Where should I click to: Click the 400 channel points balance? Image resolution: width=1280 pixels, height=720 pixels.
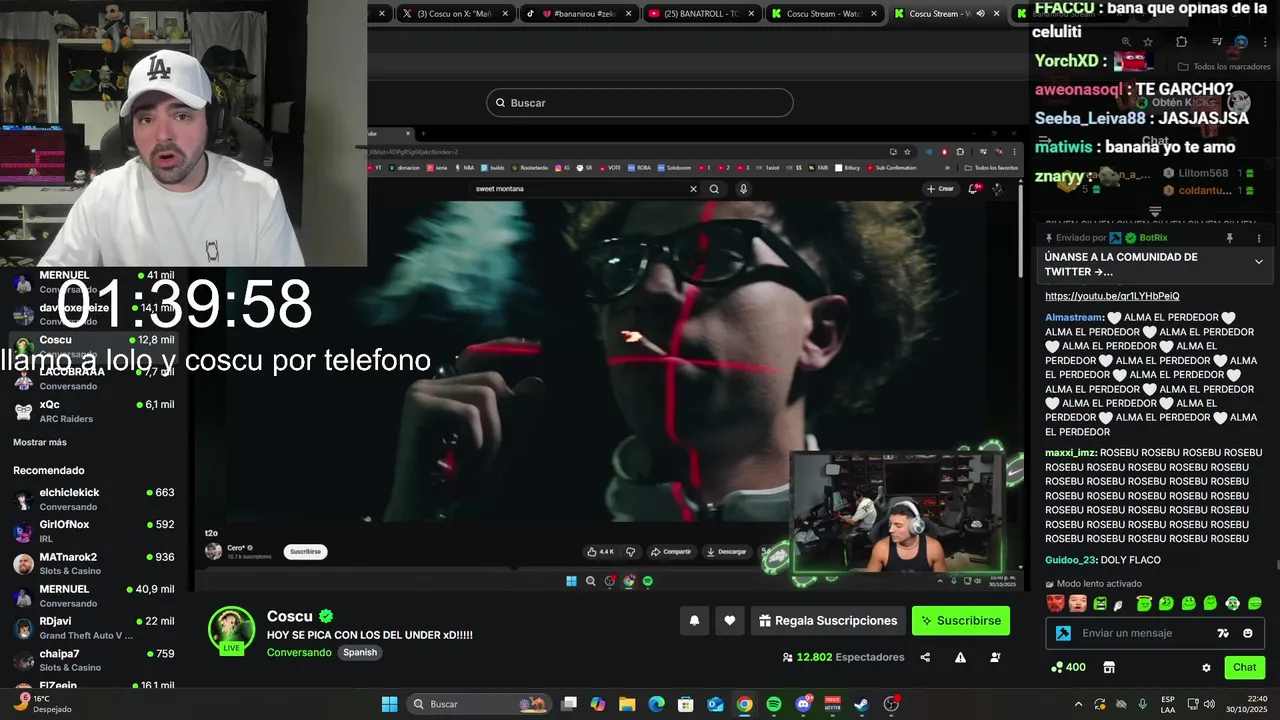(x=1068, y=667)
